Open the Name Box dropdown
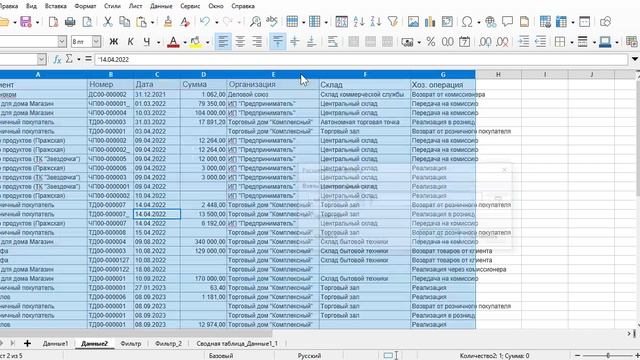This screenshot has height=360, width=640. point(42,60)
